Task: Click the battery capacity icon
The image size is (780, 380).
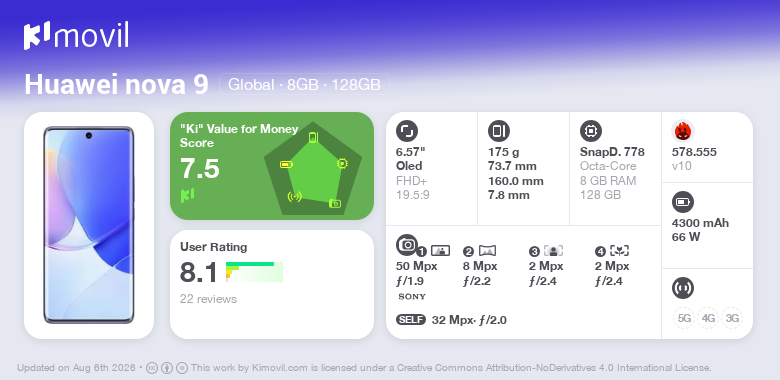Action: 682,202
